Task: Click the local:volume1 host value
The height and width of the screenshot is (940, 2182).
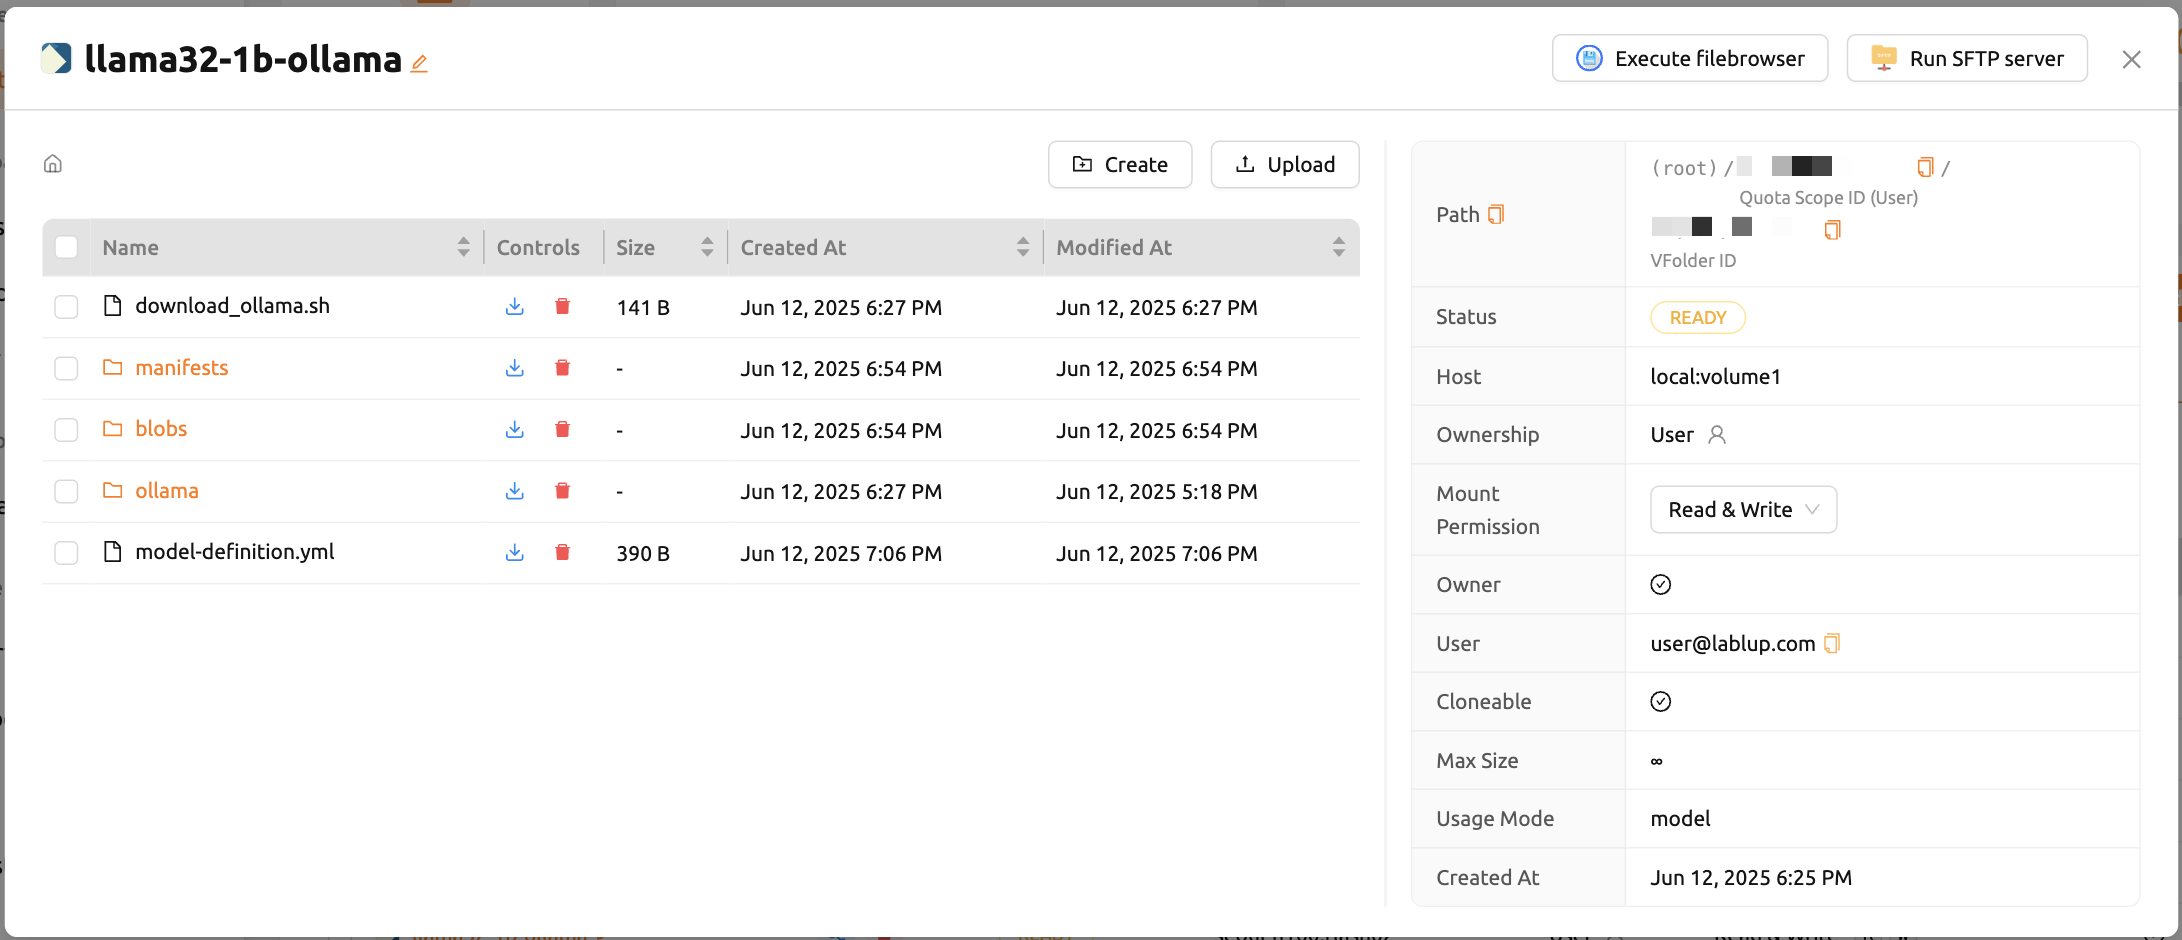Action: point(1715,376)
